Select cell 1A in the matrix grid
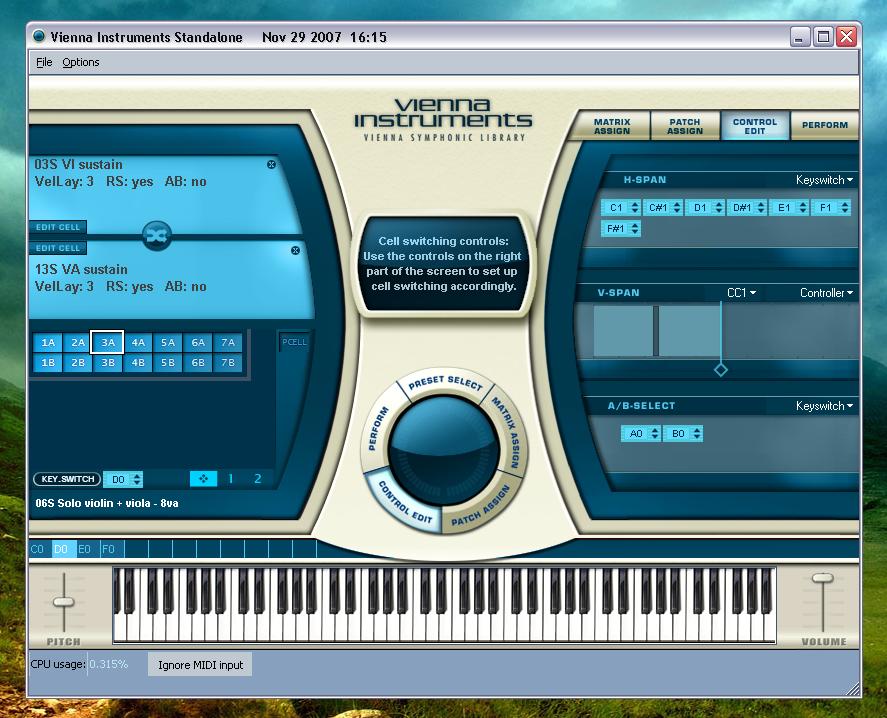This screenshot has height=718, width=887. 48,342
